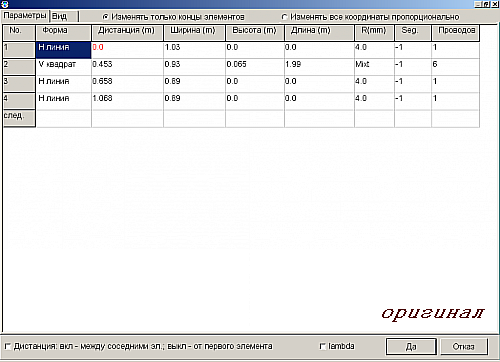This screenshot has height=362, width=500.
Task: Click the Mixt radius cell
Action: coord(374,67)
